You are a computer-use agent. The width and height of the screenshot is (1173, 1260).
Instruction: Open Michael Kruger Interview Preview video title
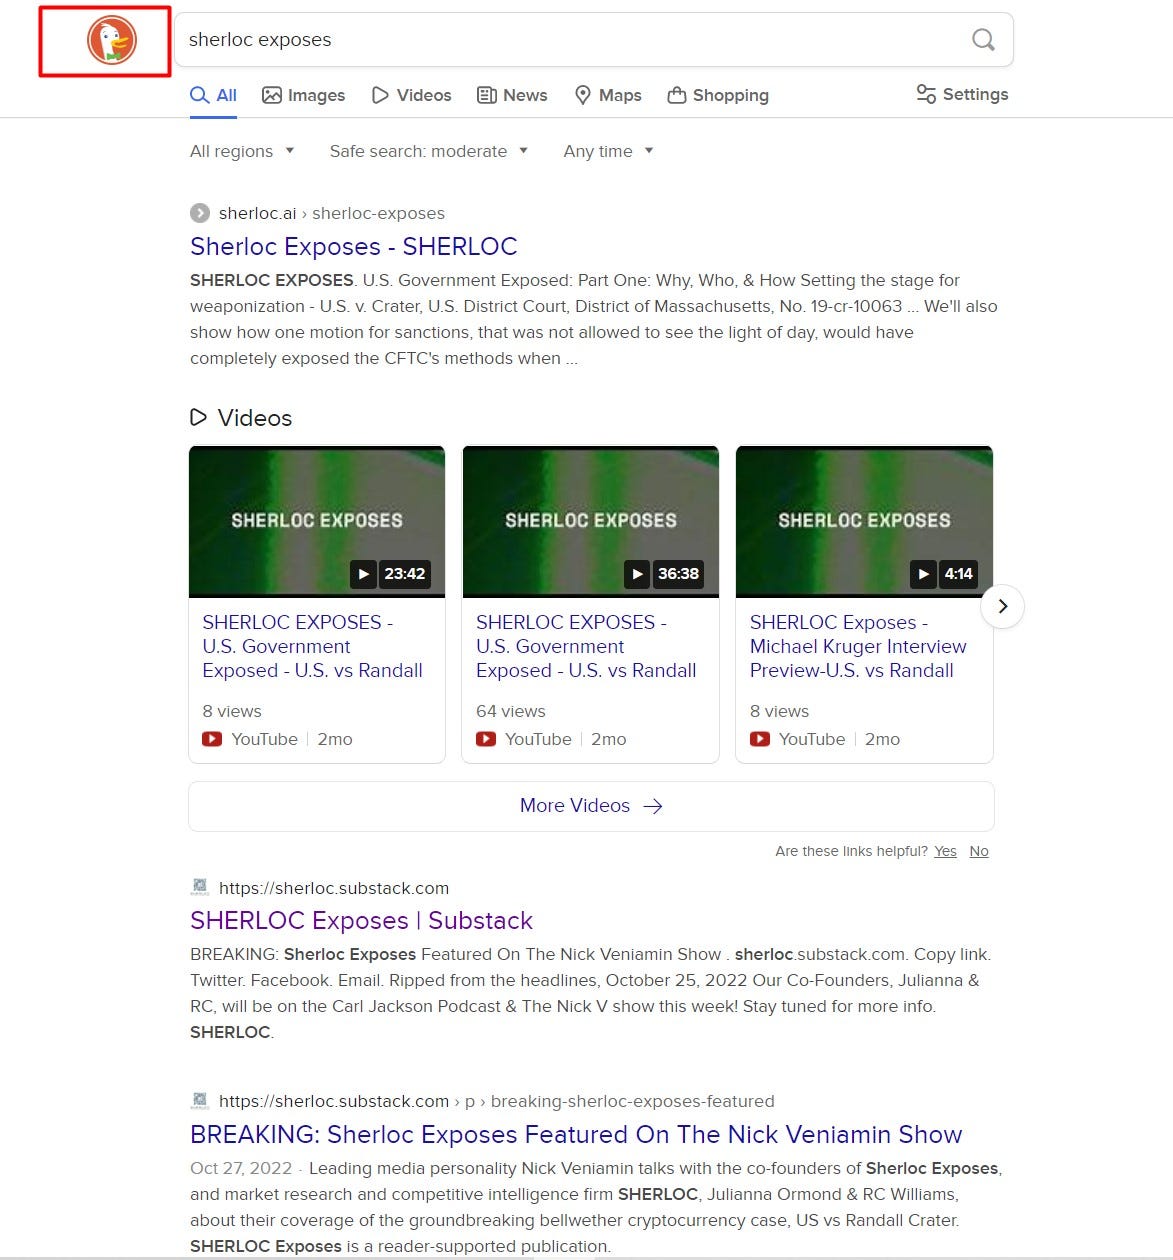pyautogui.click(x=858, y=646)
